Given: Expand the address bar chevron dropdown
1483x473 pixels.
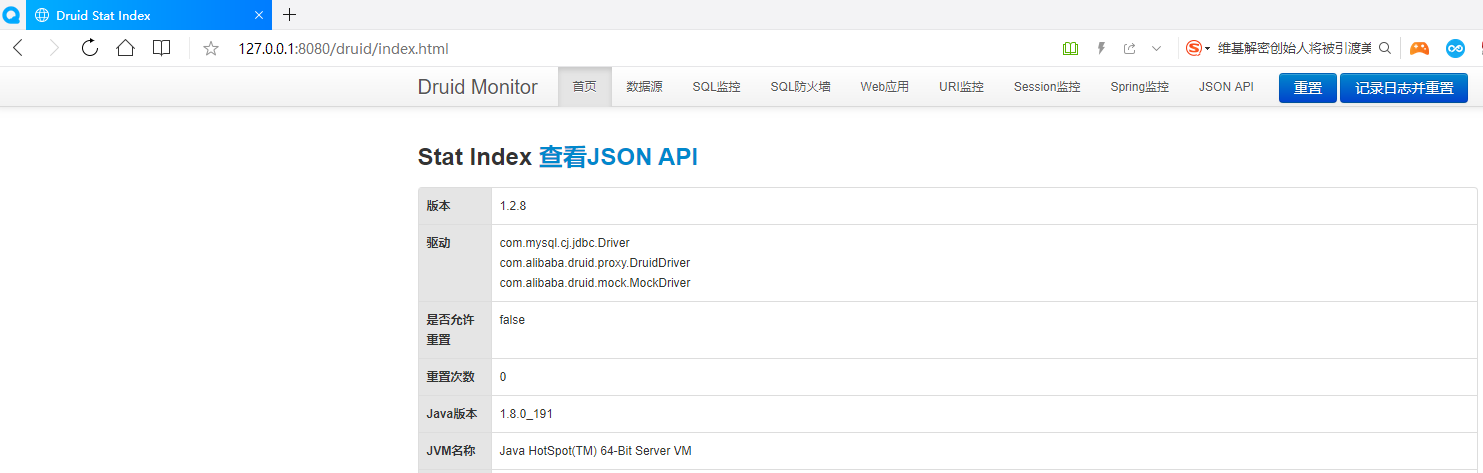Looking at the screenshot, I should [1157, 48].
